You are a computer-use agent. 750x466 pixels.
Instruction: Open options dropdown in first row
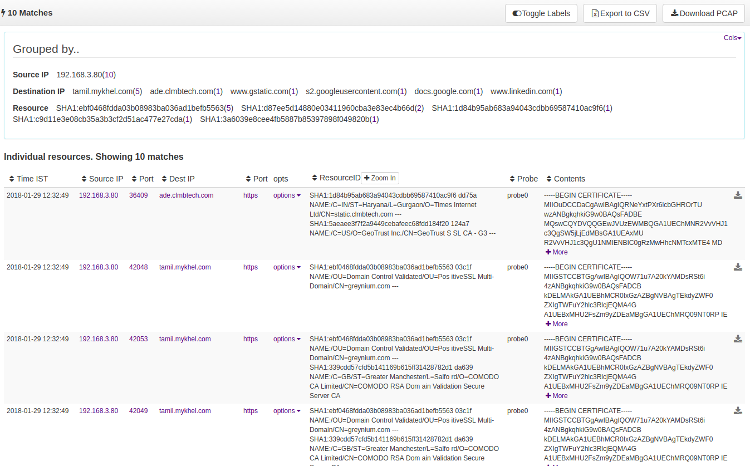[287, 196]
